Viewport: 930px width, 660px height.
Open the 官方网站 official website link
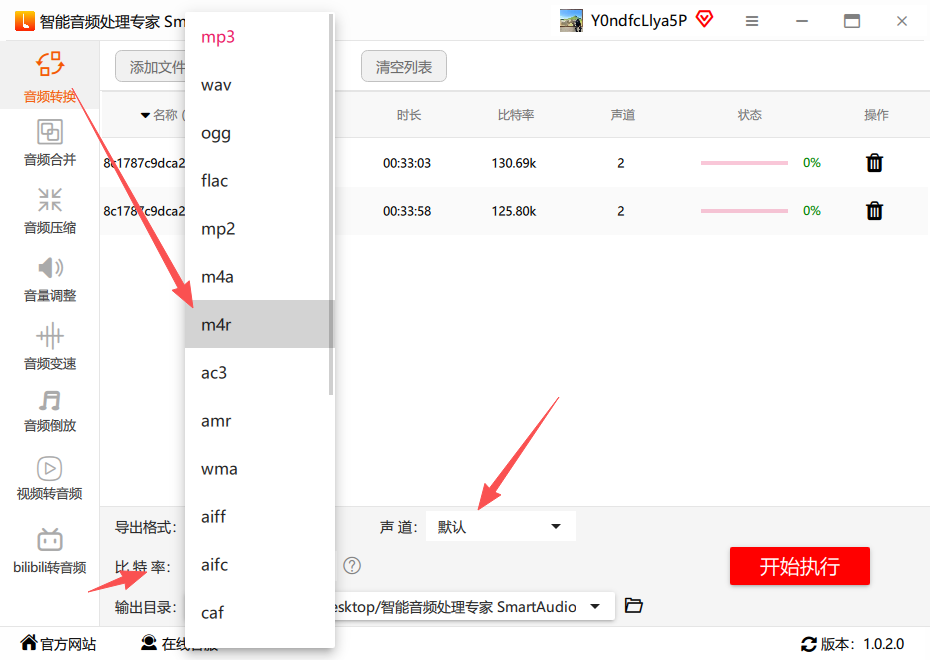58,644
